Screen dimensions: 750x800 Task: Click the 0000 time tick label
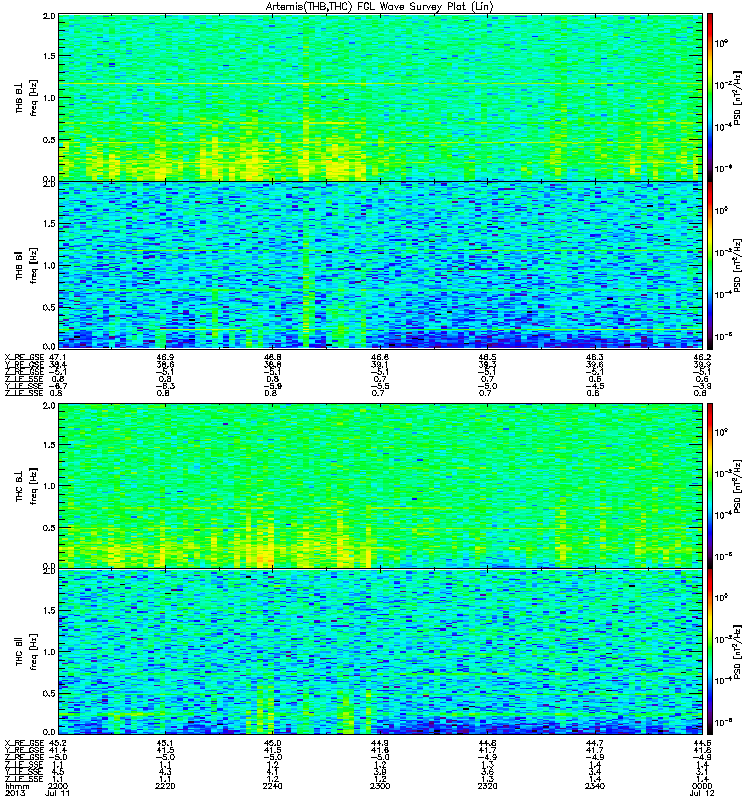click(x=702, y=786)
